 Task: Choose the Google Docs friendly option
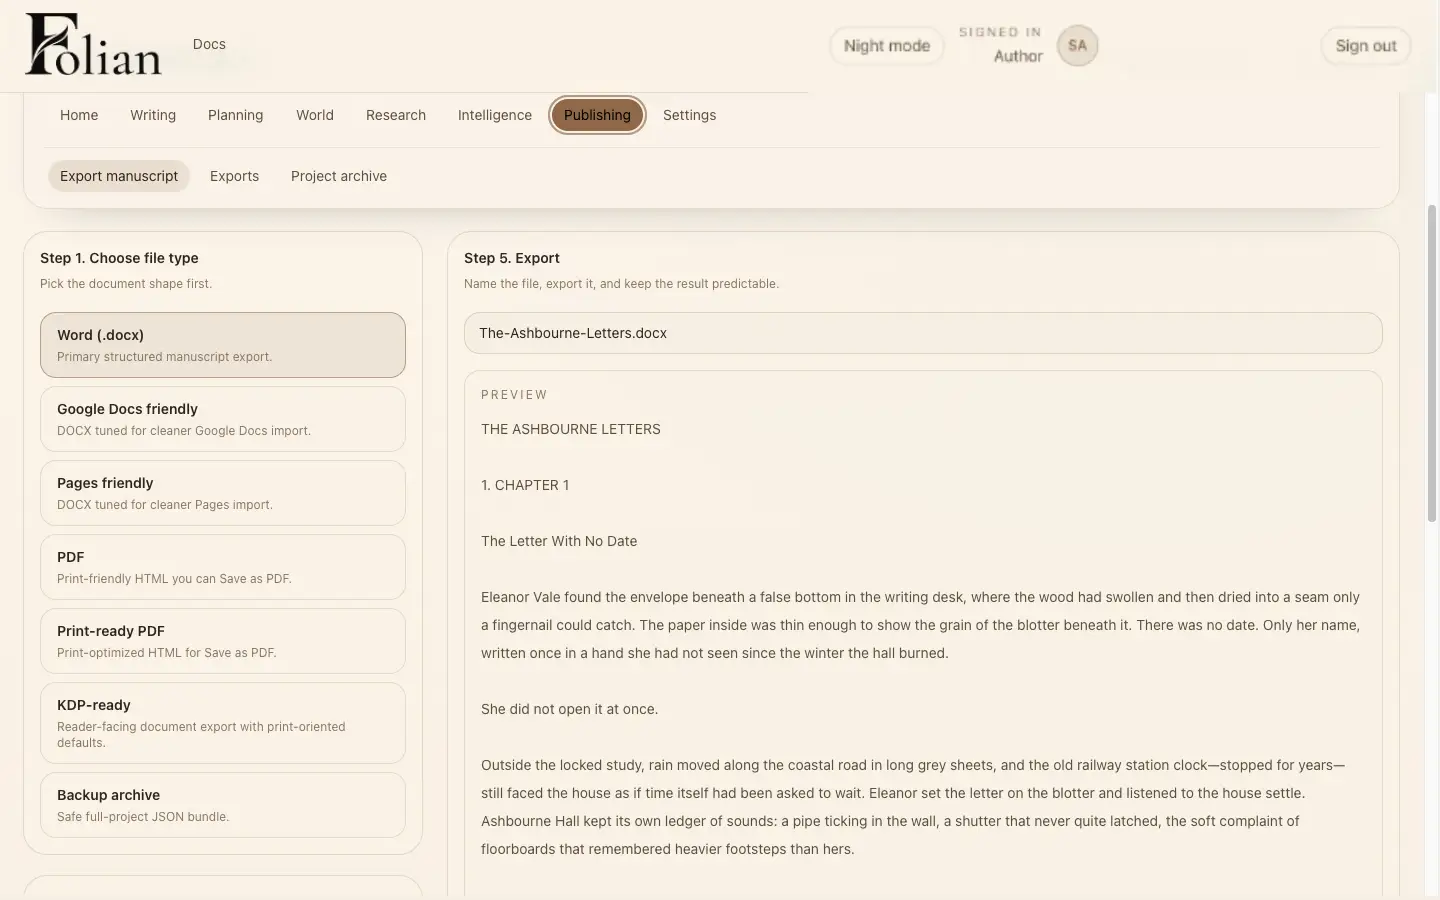(x=223, y=419)
